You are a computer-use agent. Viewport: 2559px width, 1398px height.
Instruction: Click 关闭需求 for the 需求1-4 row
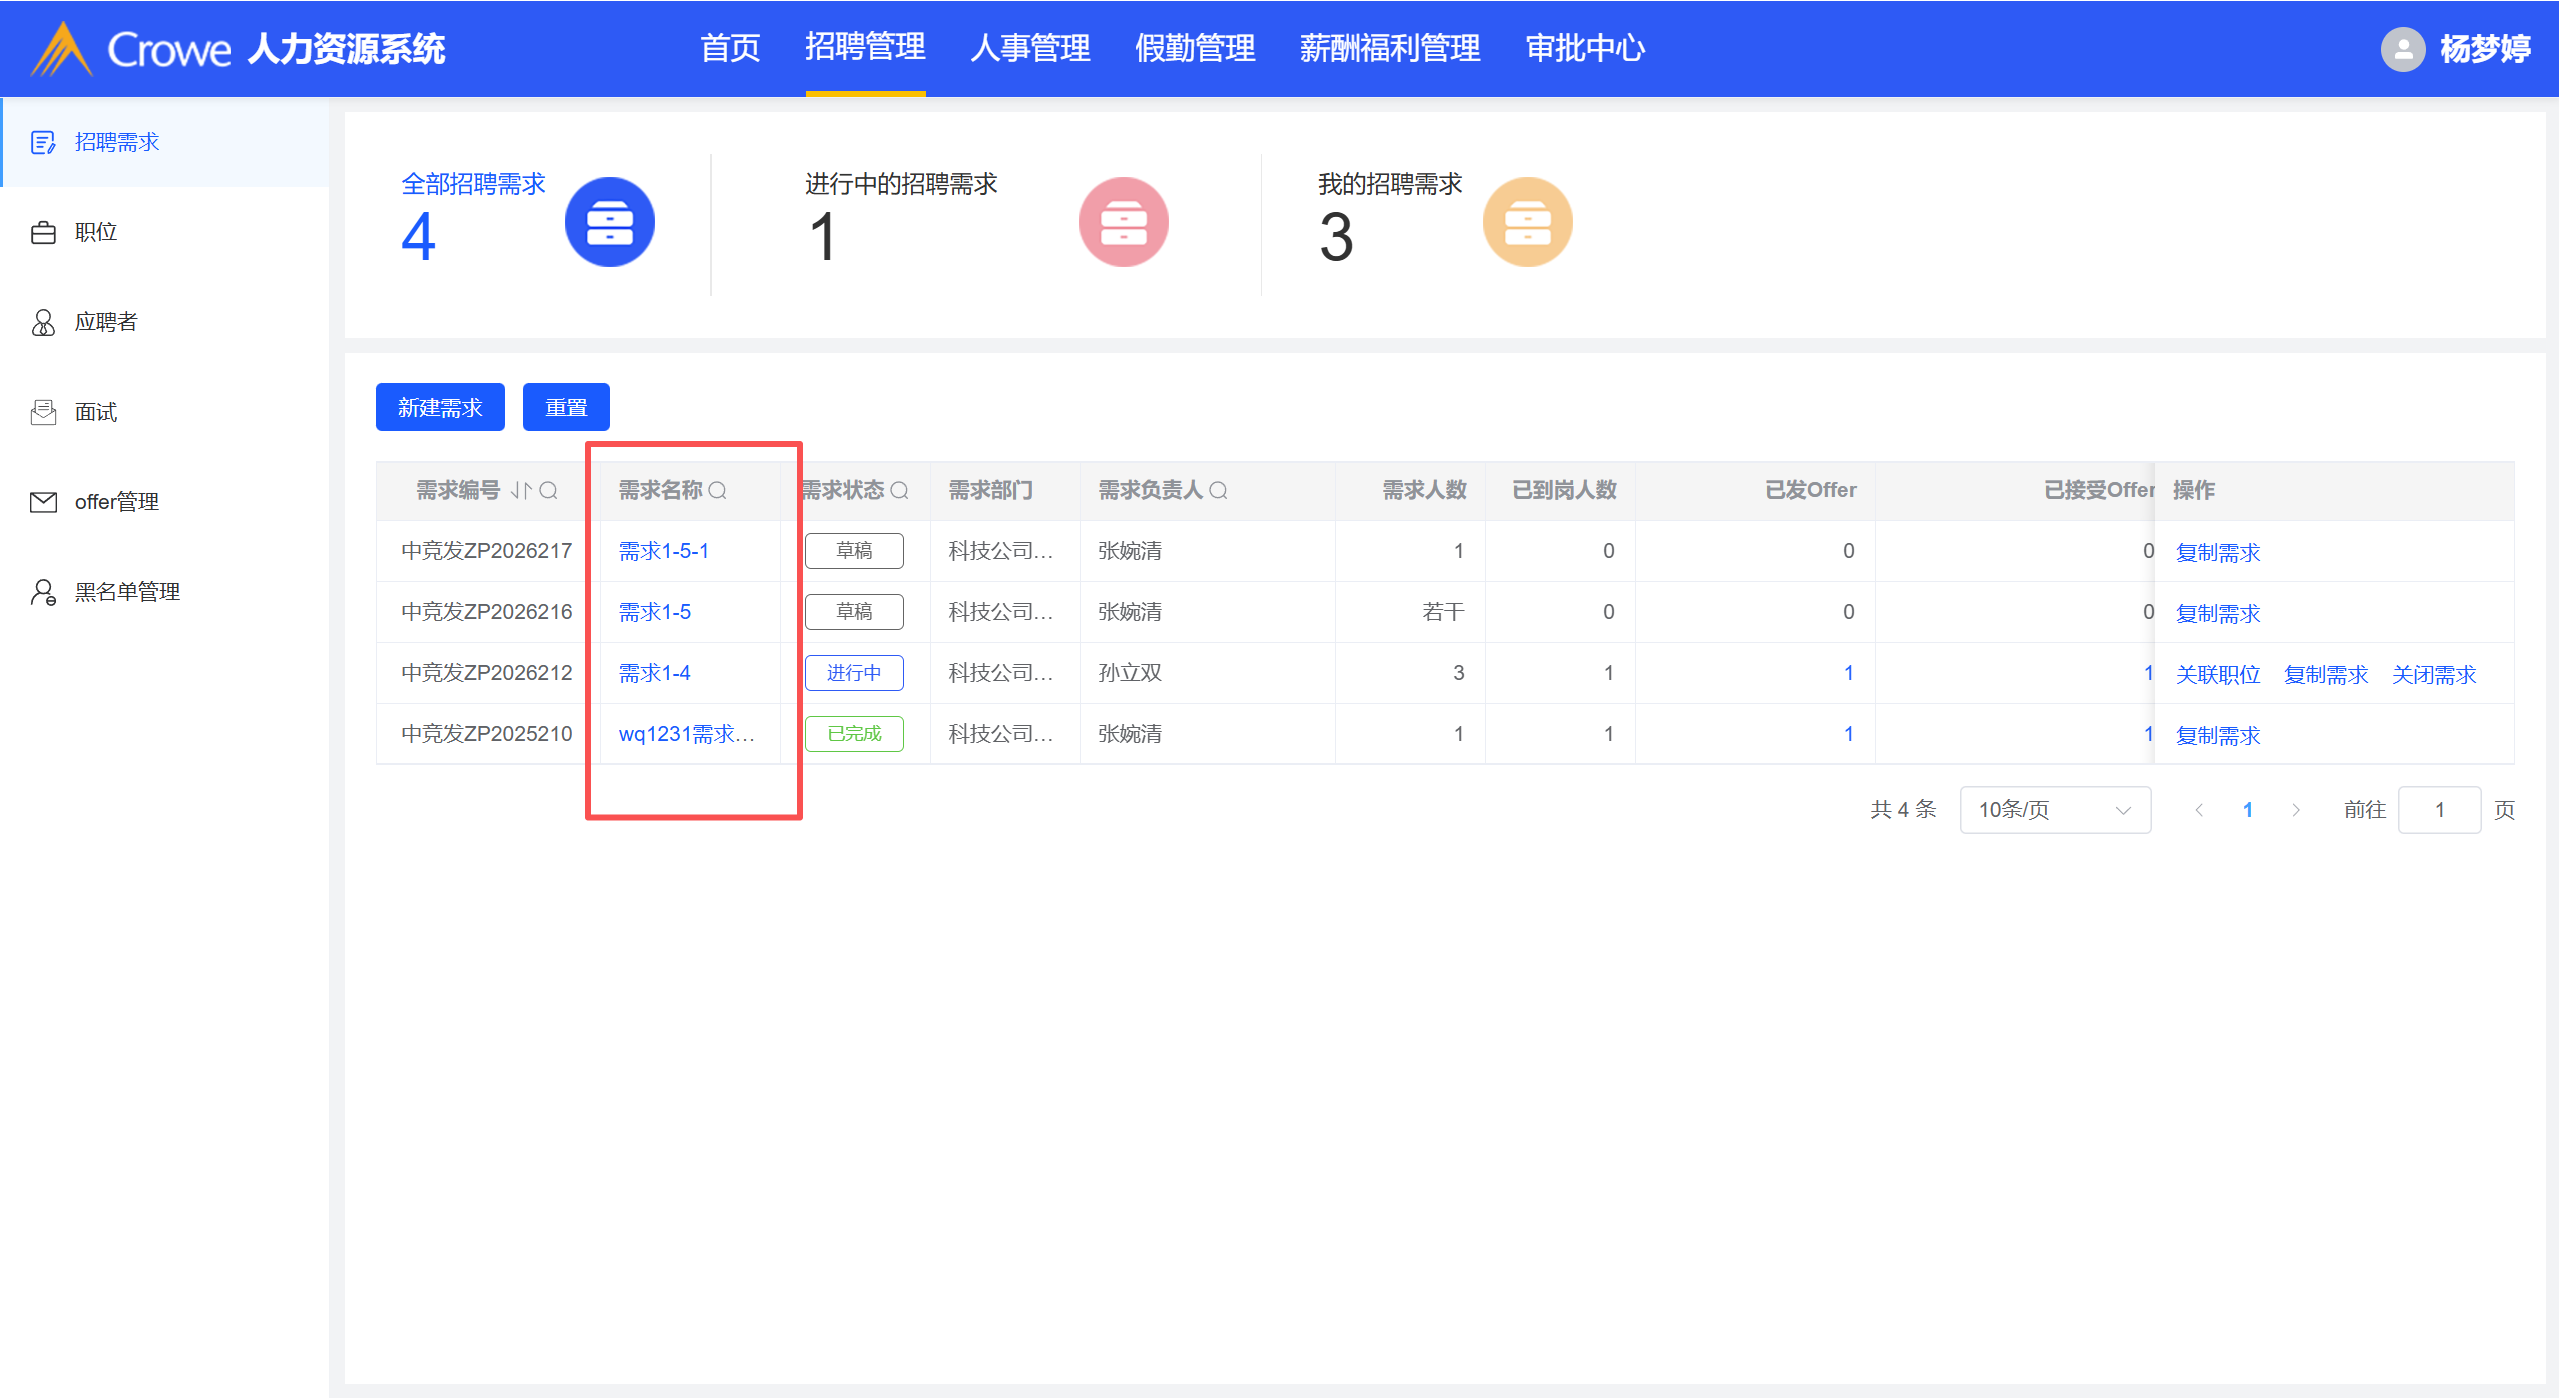2433,675
